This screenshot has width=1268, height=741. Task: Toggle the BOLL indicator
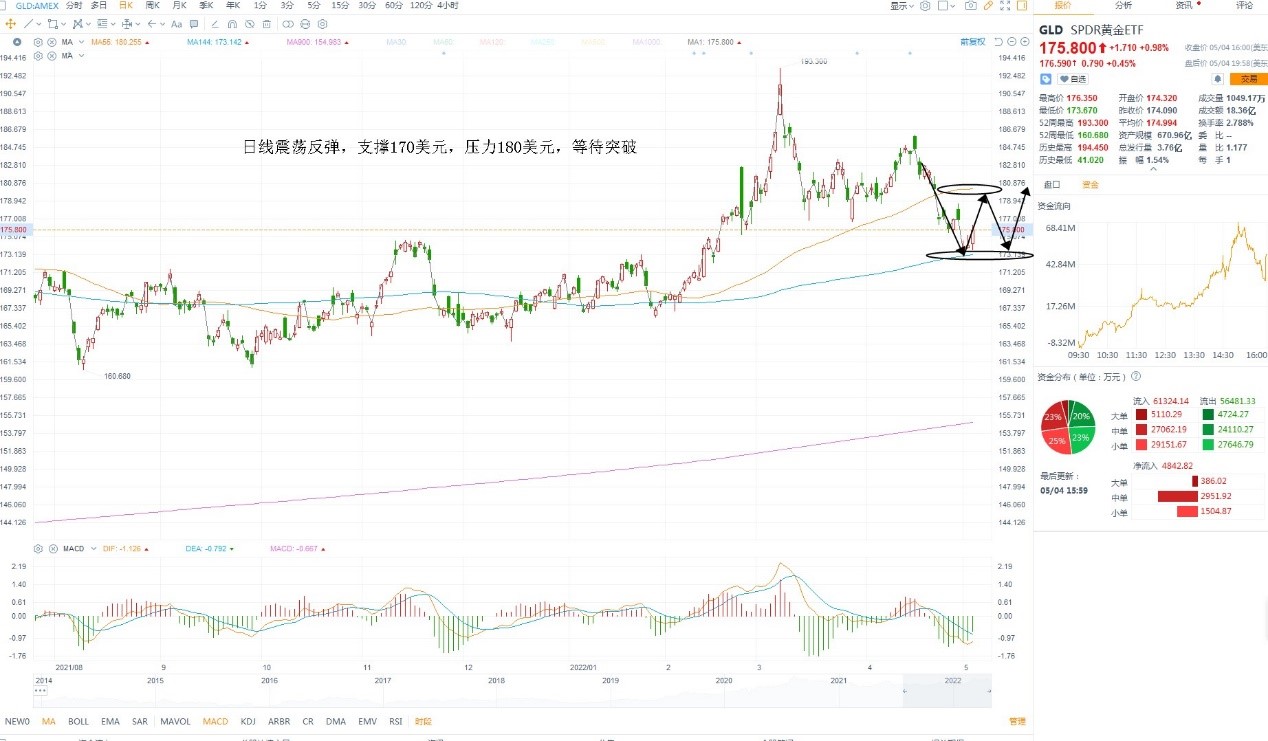click(78, 721)
